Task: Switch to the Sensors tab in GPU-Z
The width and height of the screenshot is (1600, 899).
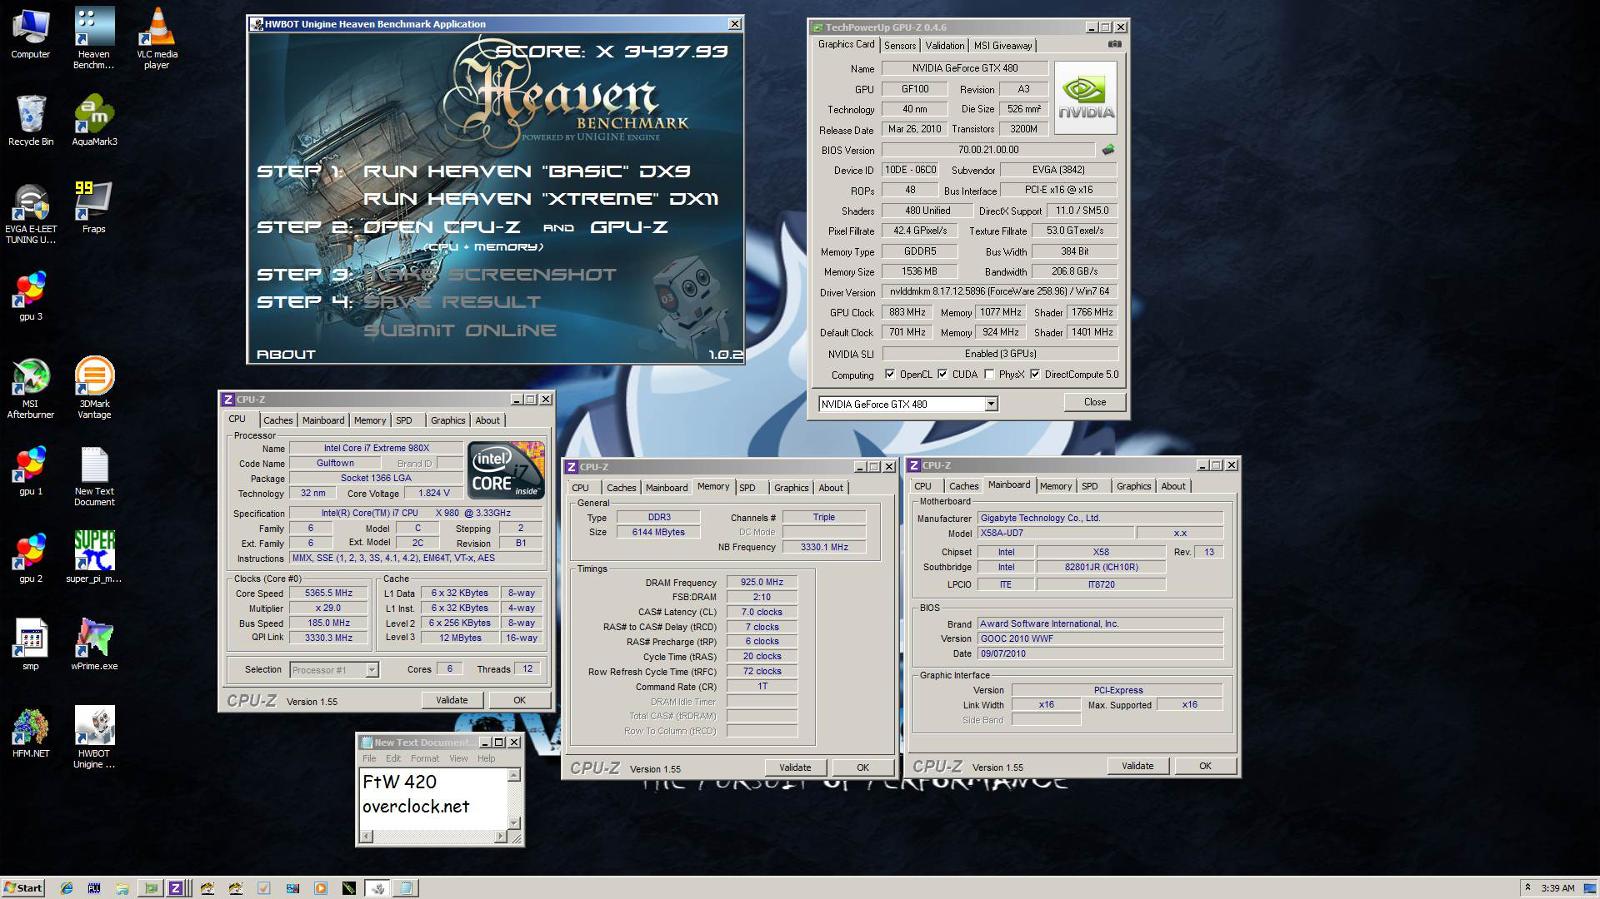Action: [900, 46]
